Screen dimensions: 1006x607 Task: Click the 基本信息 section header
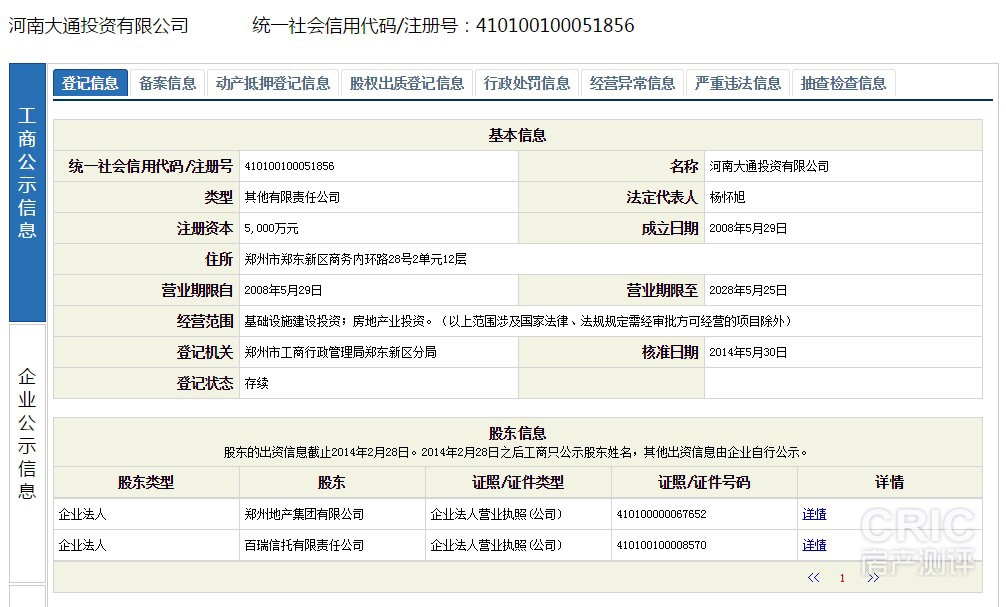coord(517,135)
